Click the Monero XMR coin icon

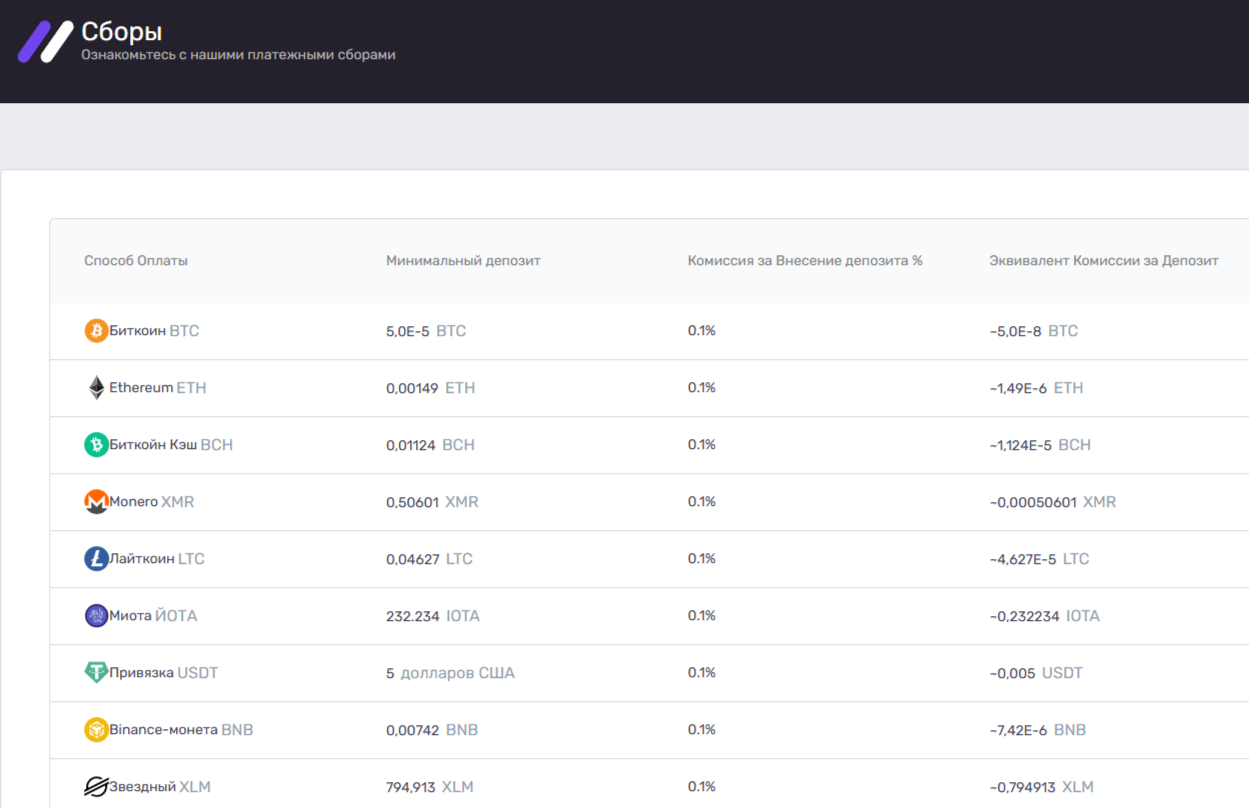click(96, 502)
